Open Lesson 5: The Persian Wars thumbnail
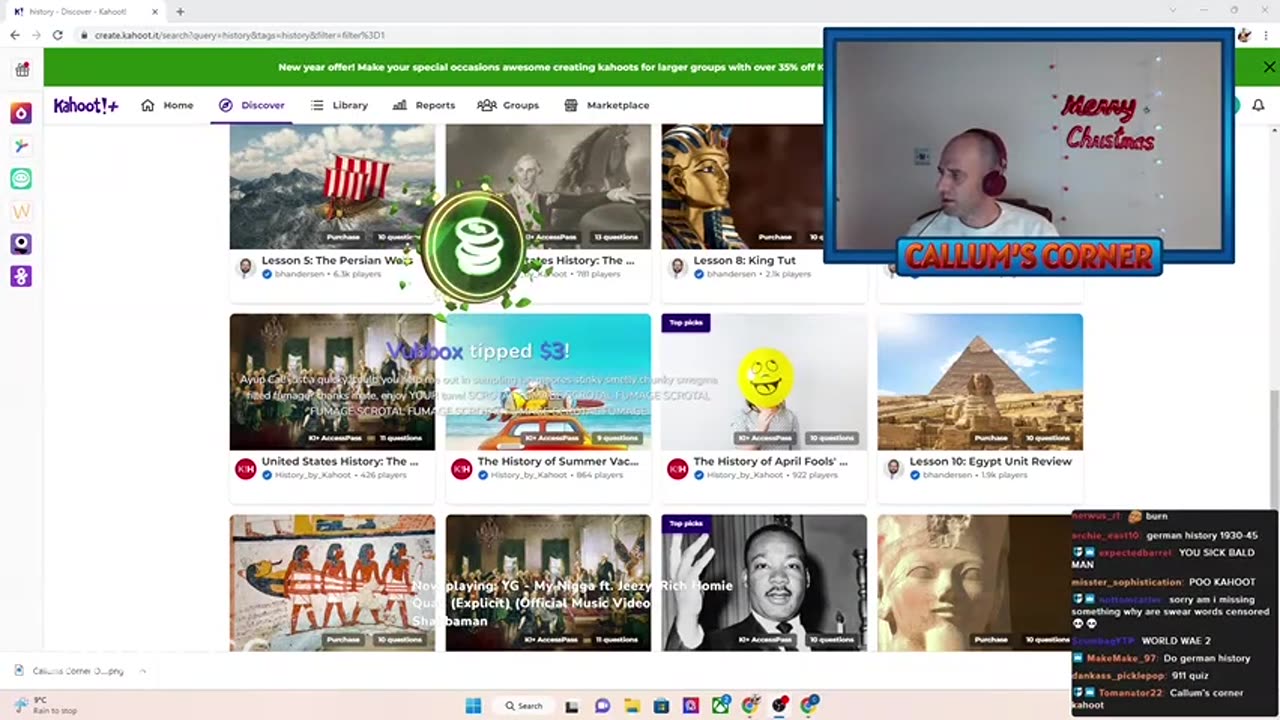1280x720 pixels. (x=332, y=186)
